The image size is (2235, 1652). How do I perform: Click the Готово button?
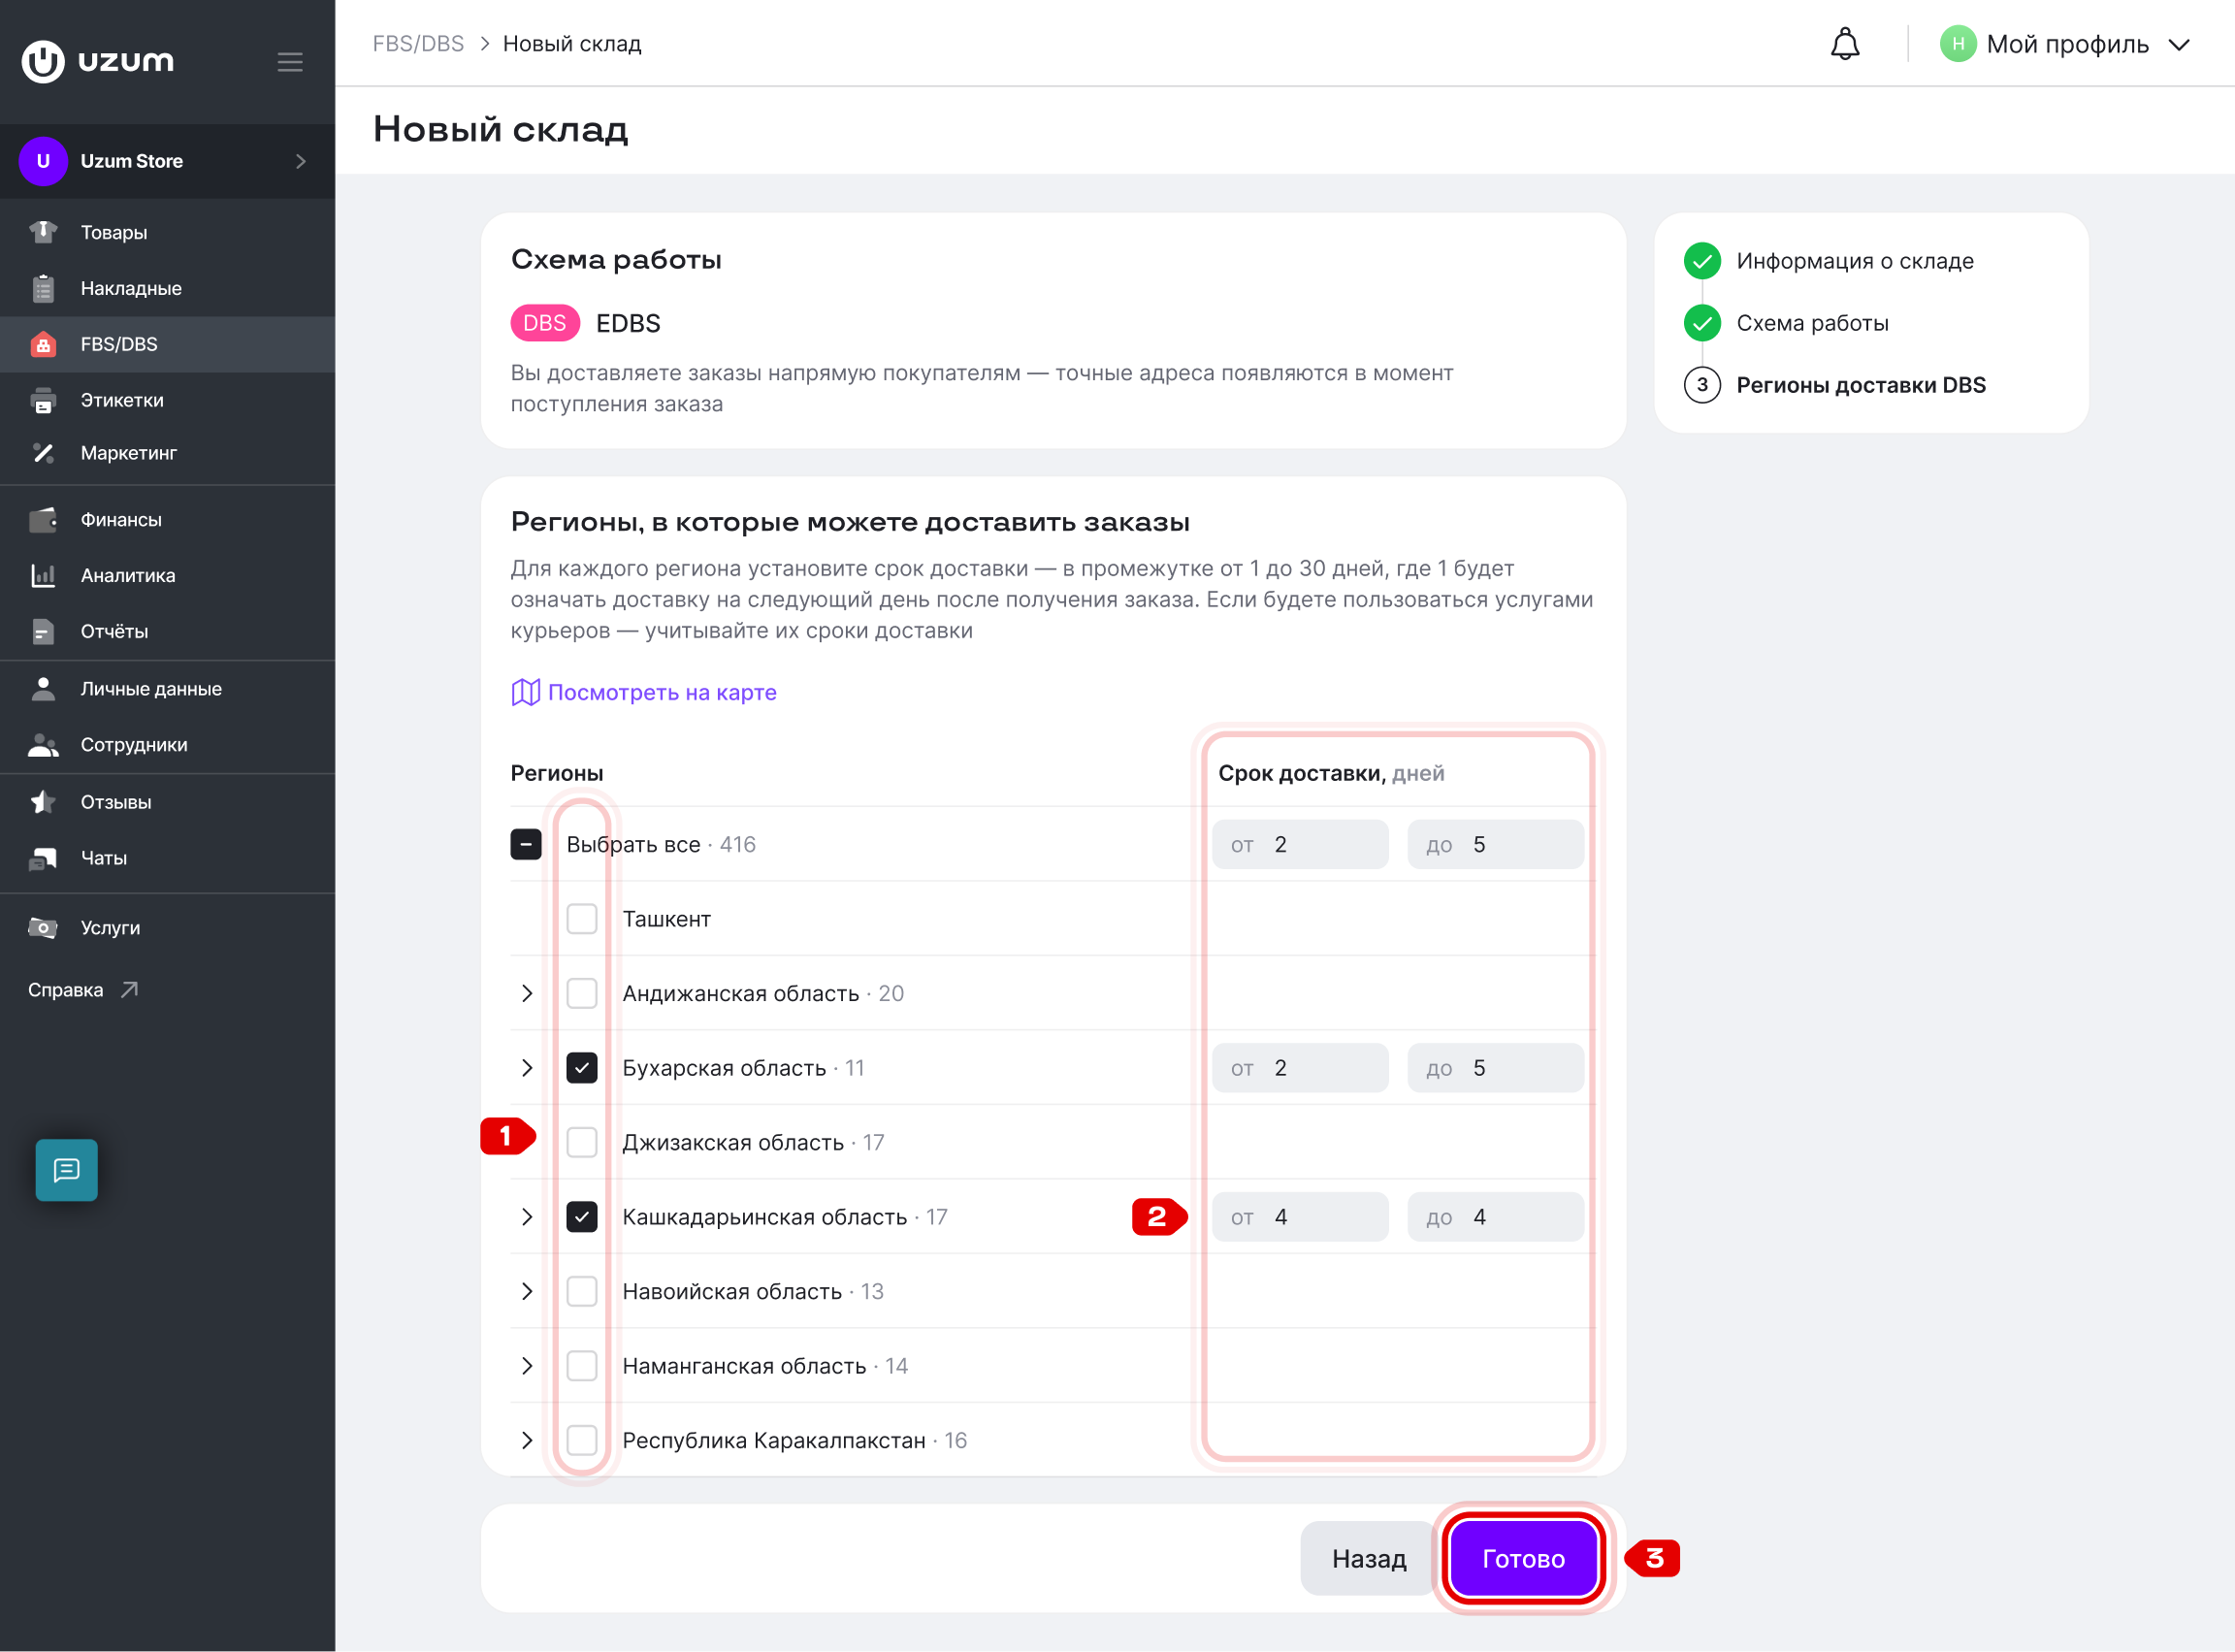pyautogui.click(x=1523, y=1558)
